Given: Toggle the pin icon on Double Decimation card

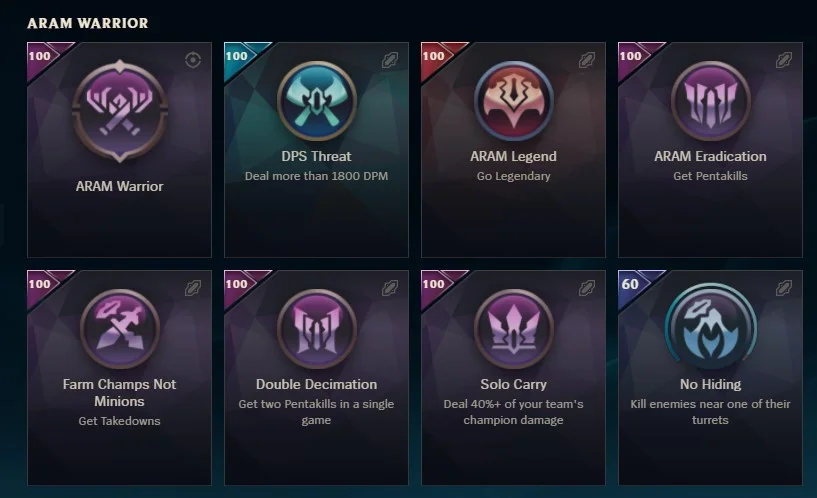Looking at the screenshot, I should [390, 288].
